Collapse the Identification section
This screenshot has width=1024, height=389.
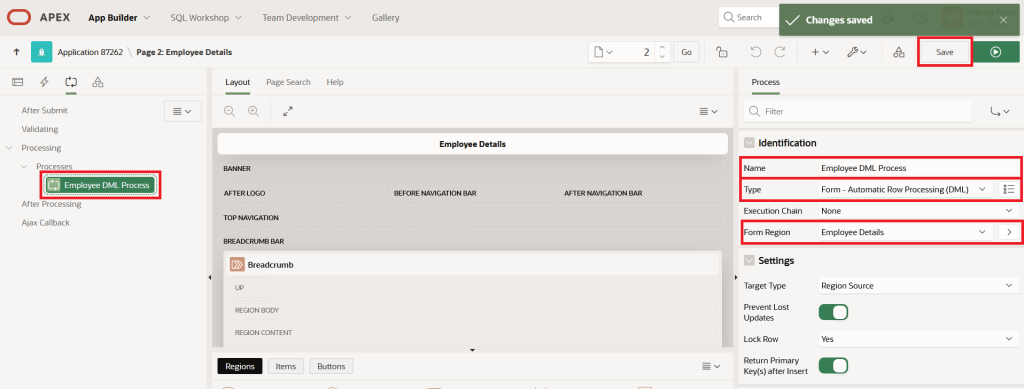pyautogui.click(x=749, y=142)
